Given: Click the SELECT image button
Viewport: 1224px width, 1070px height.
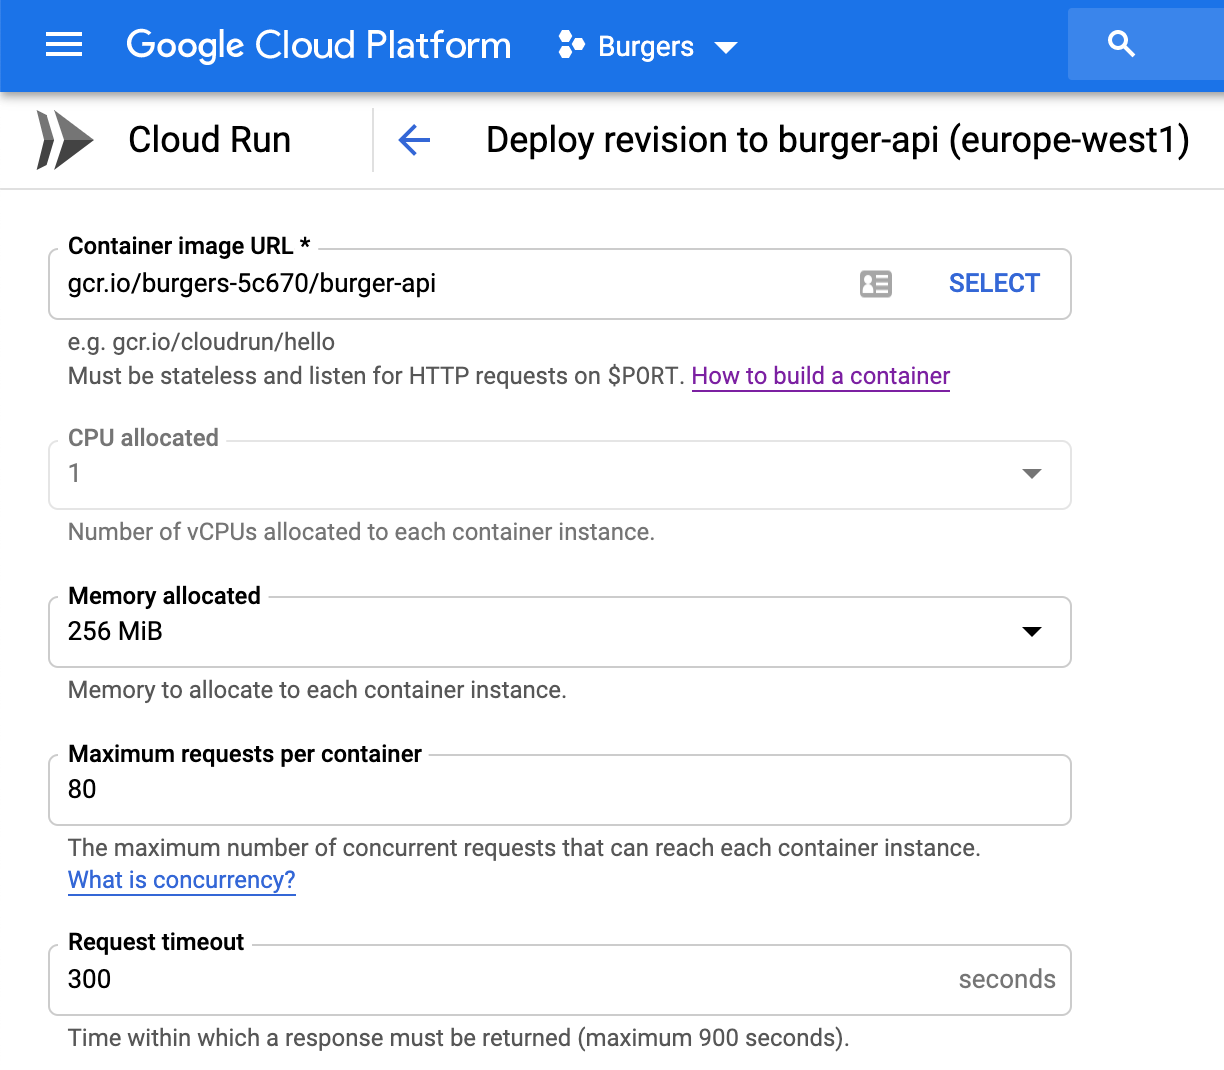Looking at the screenshot, I should pos(994,283).
